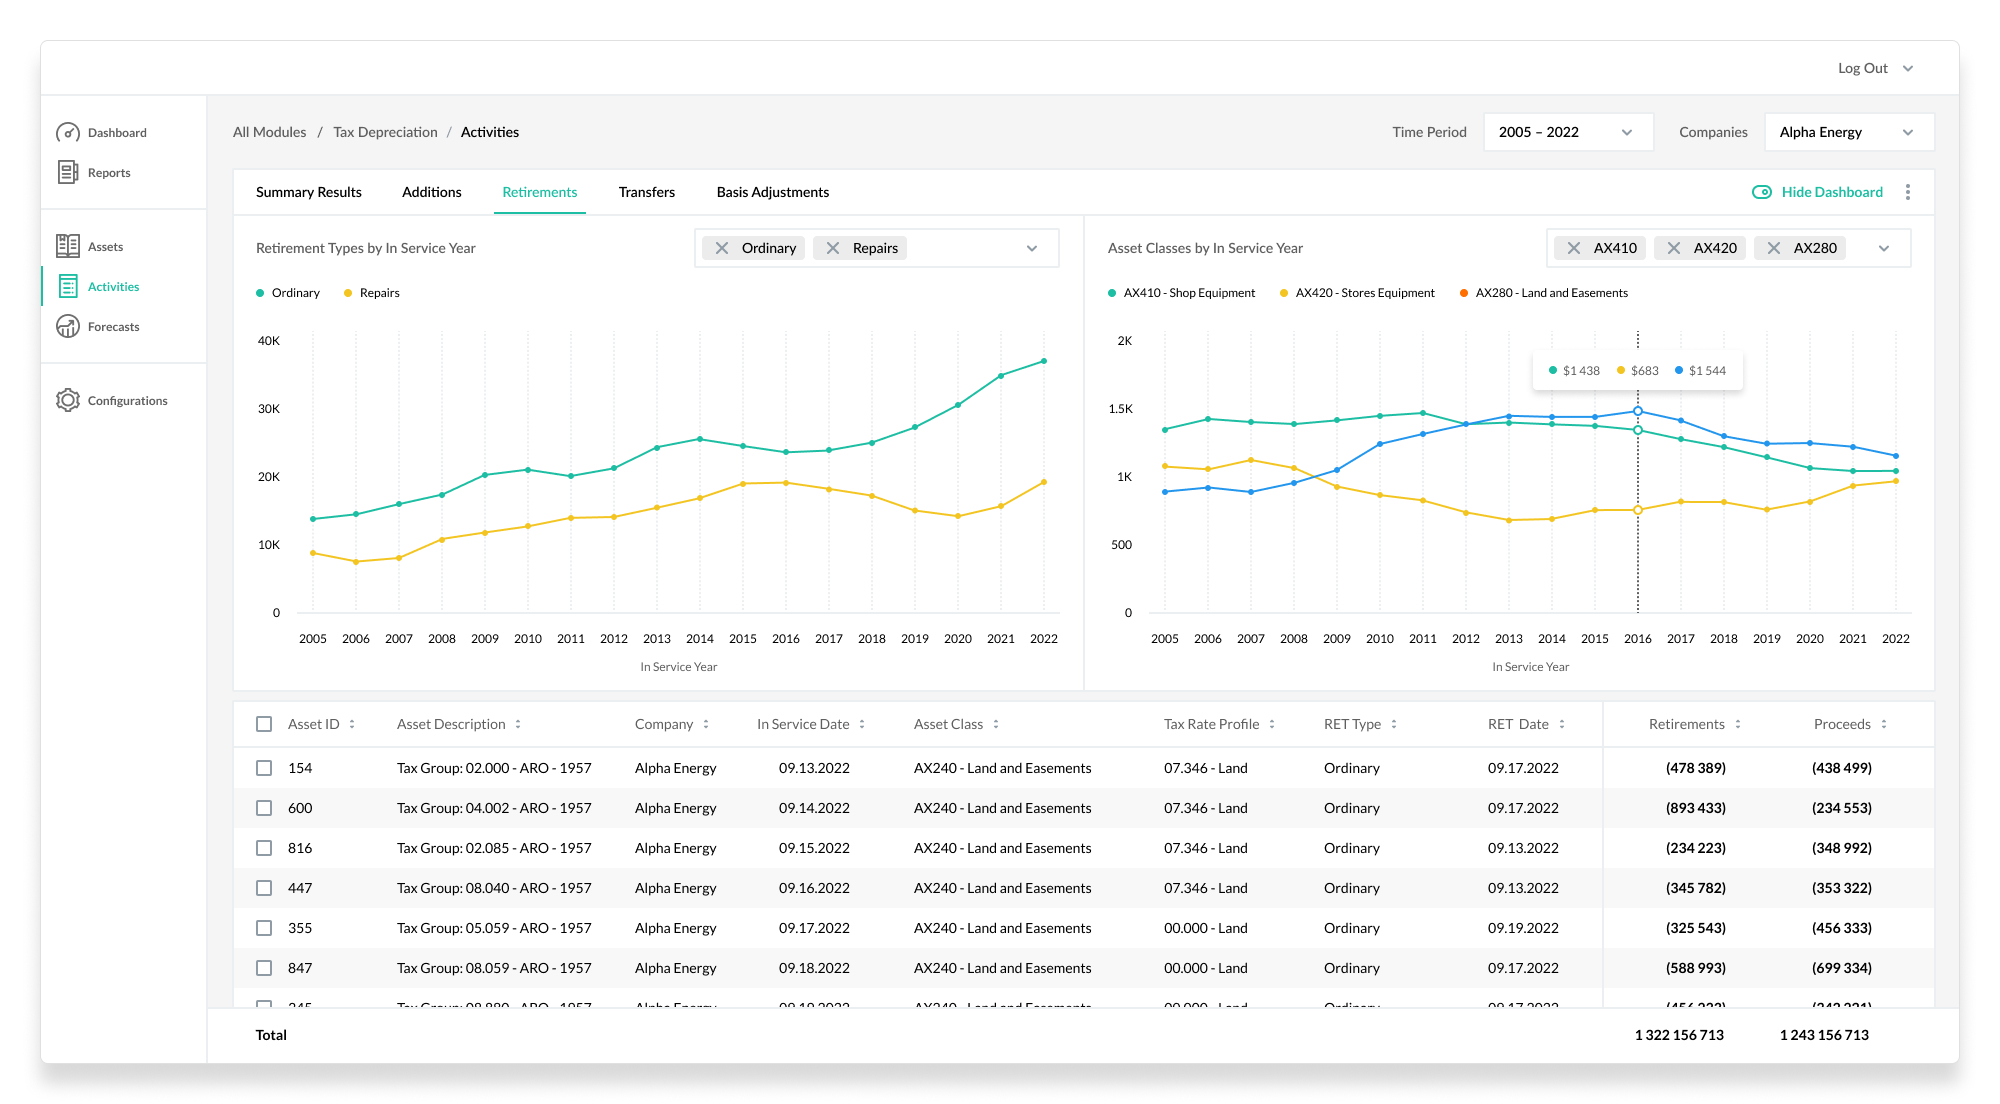Screen dimensions: 2000x1104
Task: Remove the AX280 asset class chip
Action: pos(1774,248)
